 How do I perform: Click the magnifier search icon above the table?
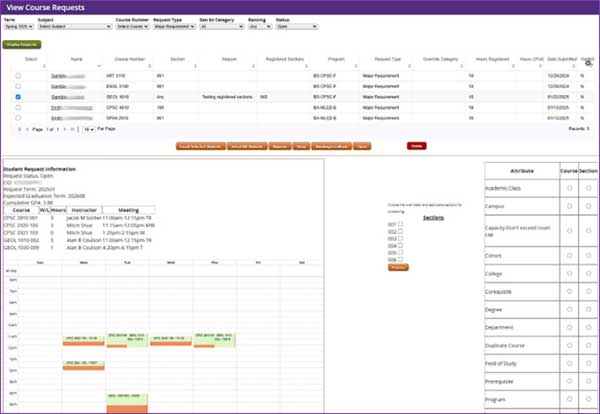coord(588,63)
